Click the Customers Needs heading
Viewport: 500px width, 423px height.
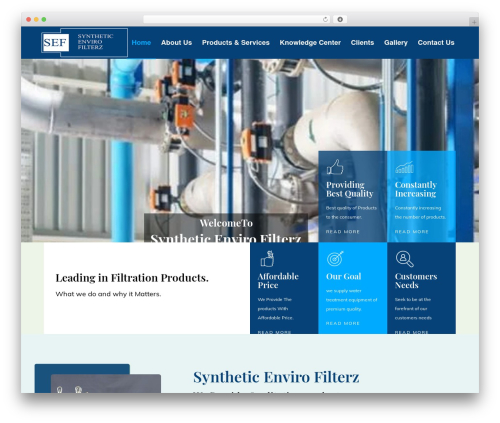click(x=416, y=281)
